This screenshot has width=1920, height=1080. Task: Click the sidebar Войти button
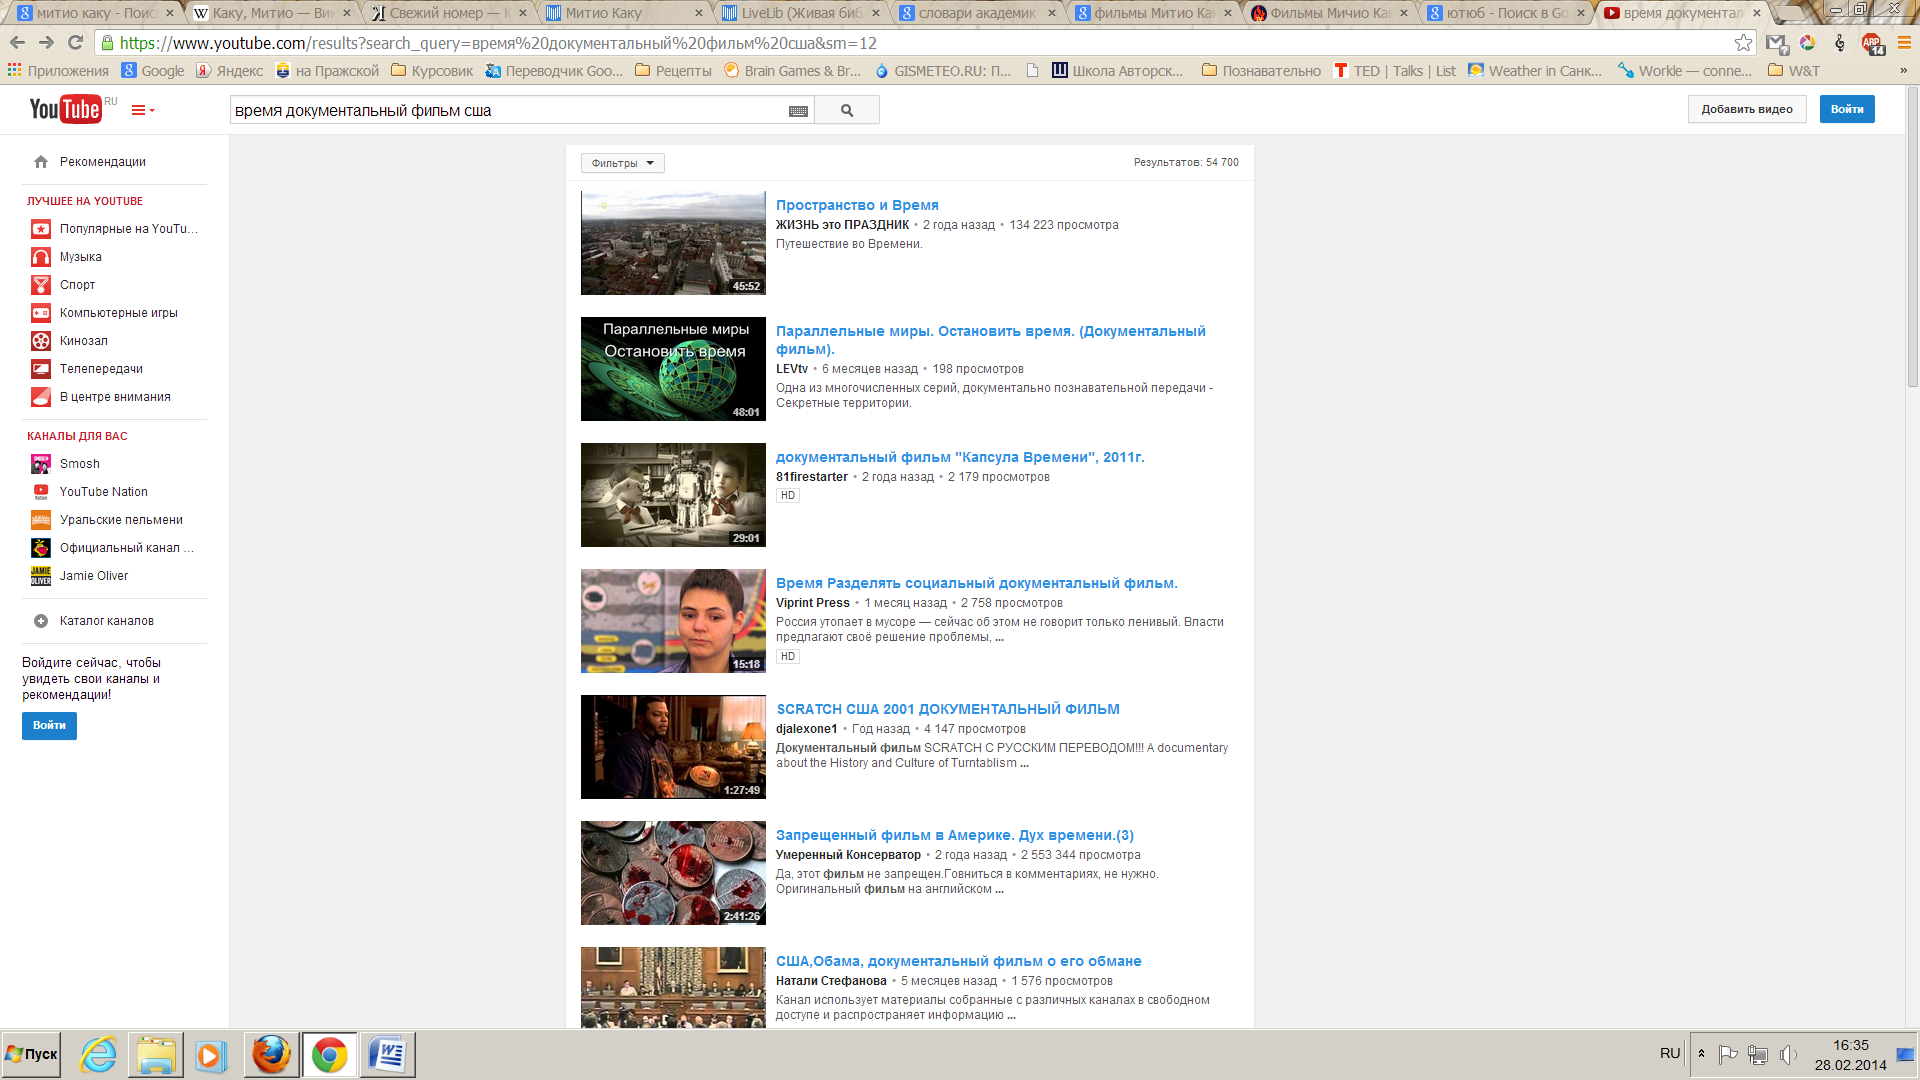[49, 726]
